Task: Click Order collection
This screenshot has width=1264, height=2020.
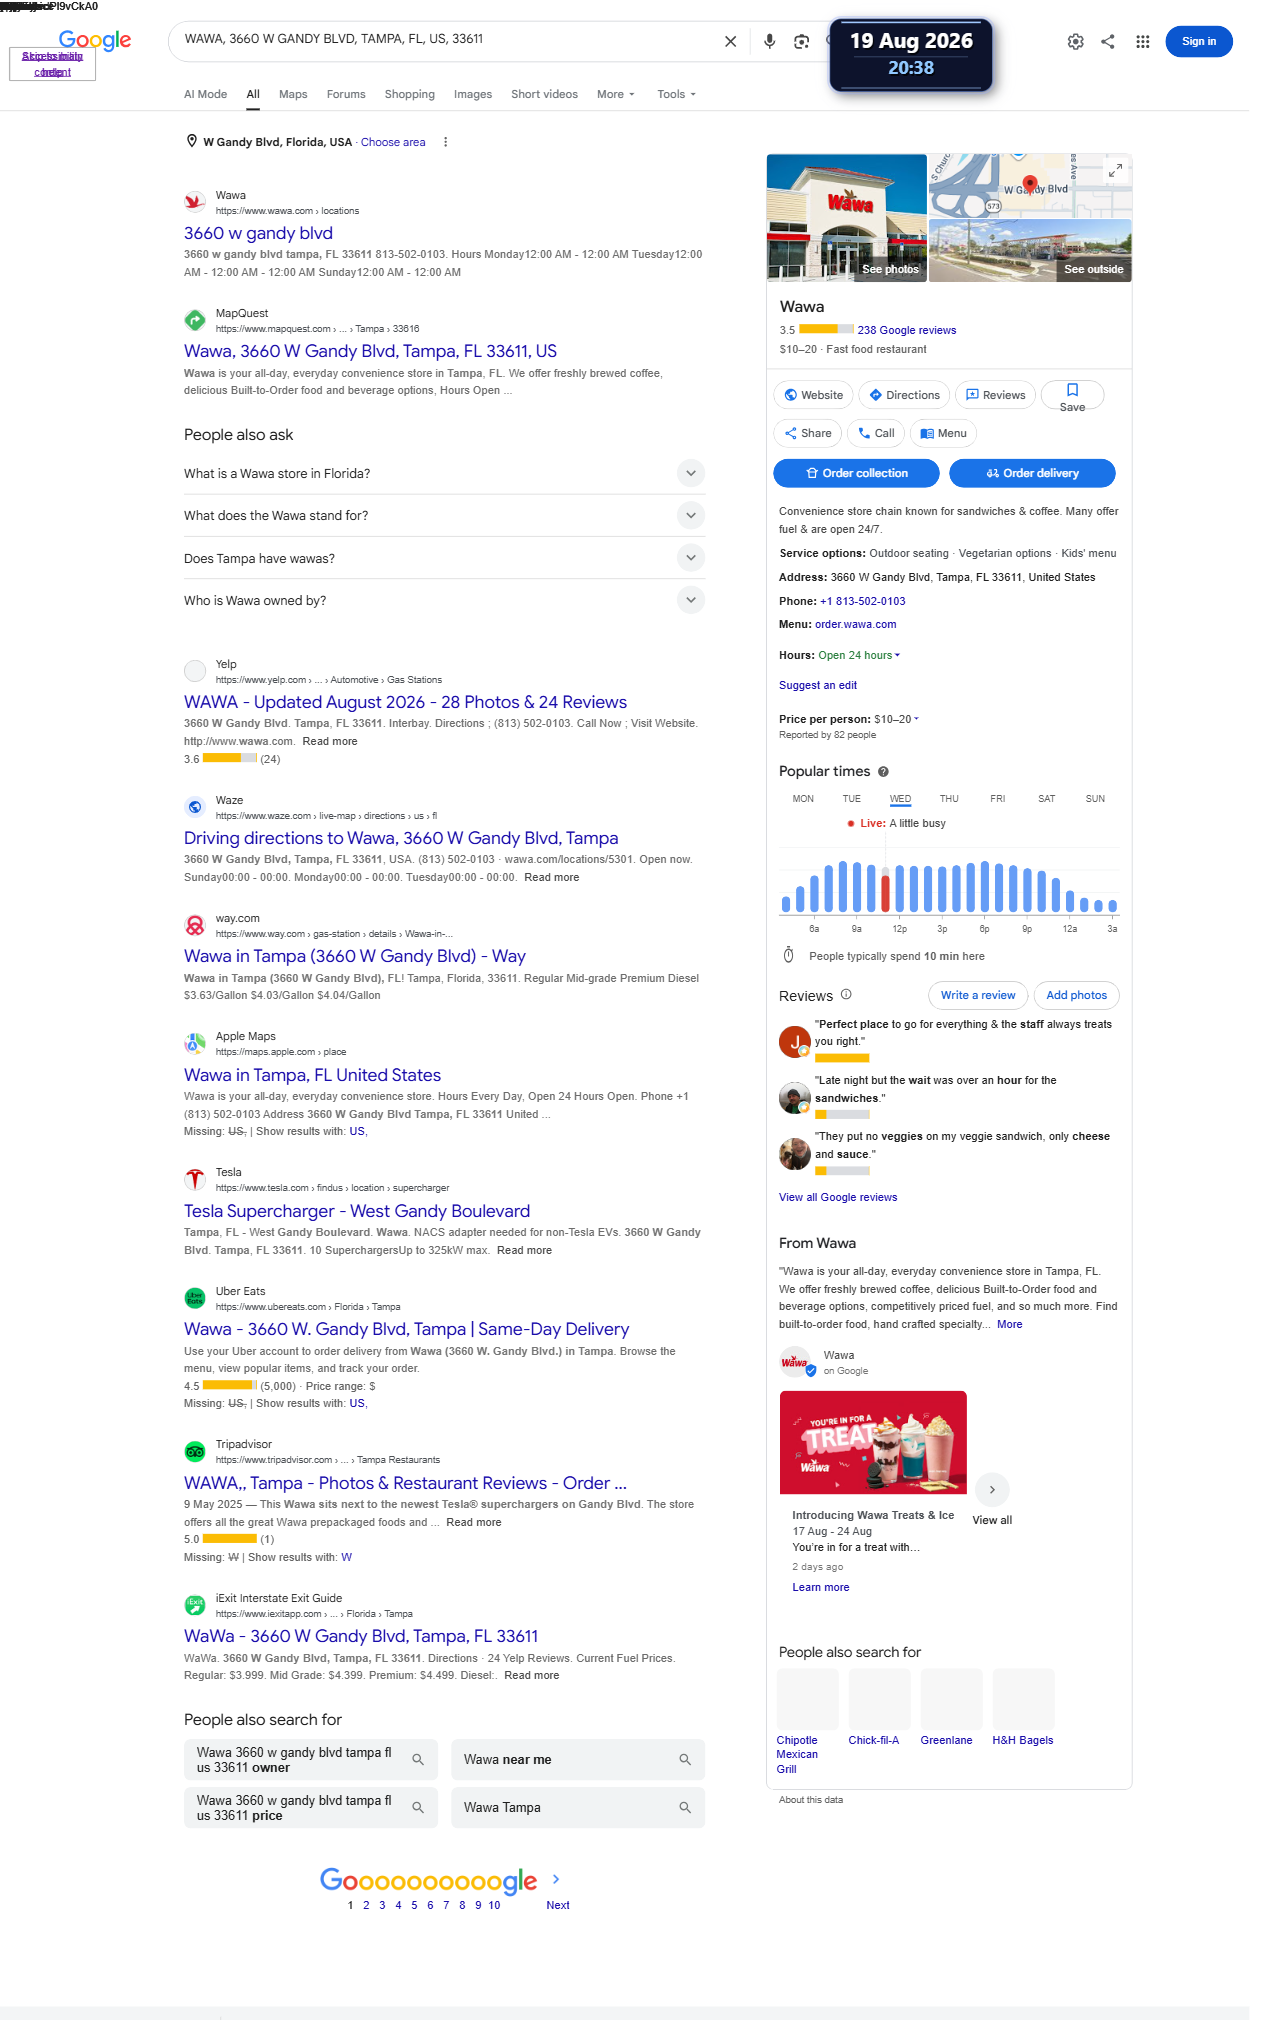Action: click(856, 473)
